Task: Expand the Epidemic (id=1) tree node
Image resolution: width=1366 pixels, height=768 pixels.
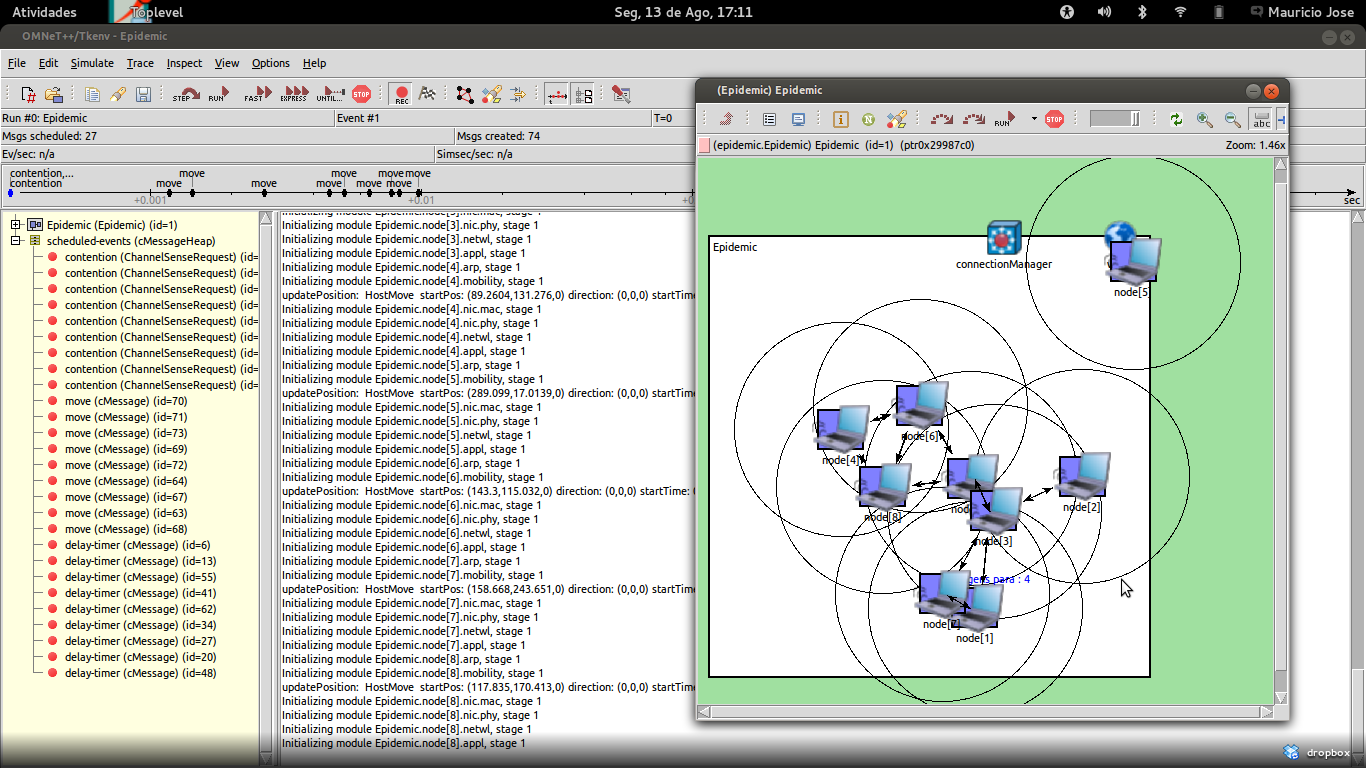Action: pyautogui.click(x=17, y=225)
